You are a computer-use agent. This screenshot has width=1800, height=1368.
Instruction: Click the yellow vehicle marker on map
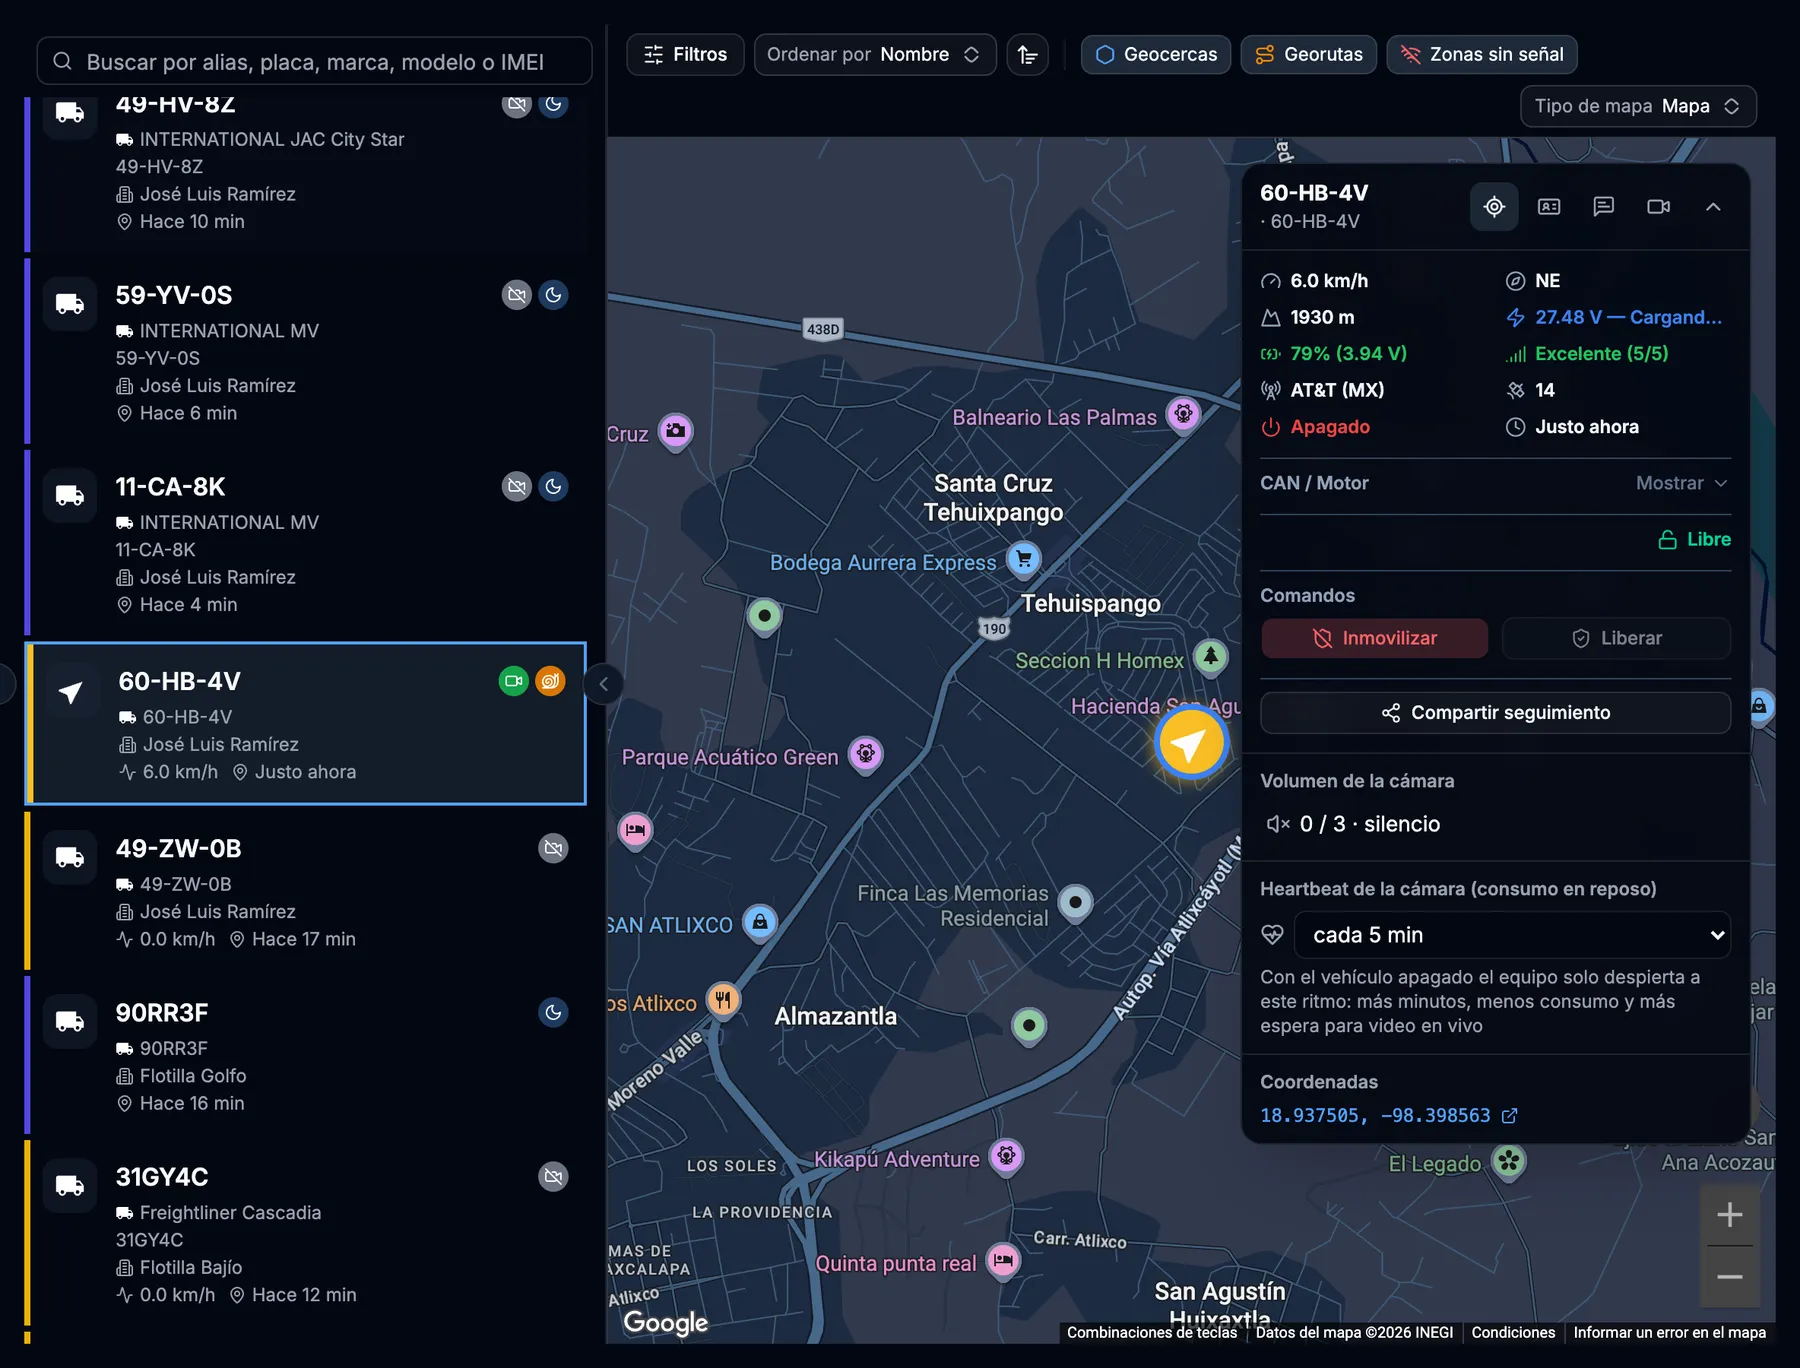(1190, 743)
